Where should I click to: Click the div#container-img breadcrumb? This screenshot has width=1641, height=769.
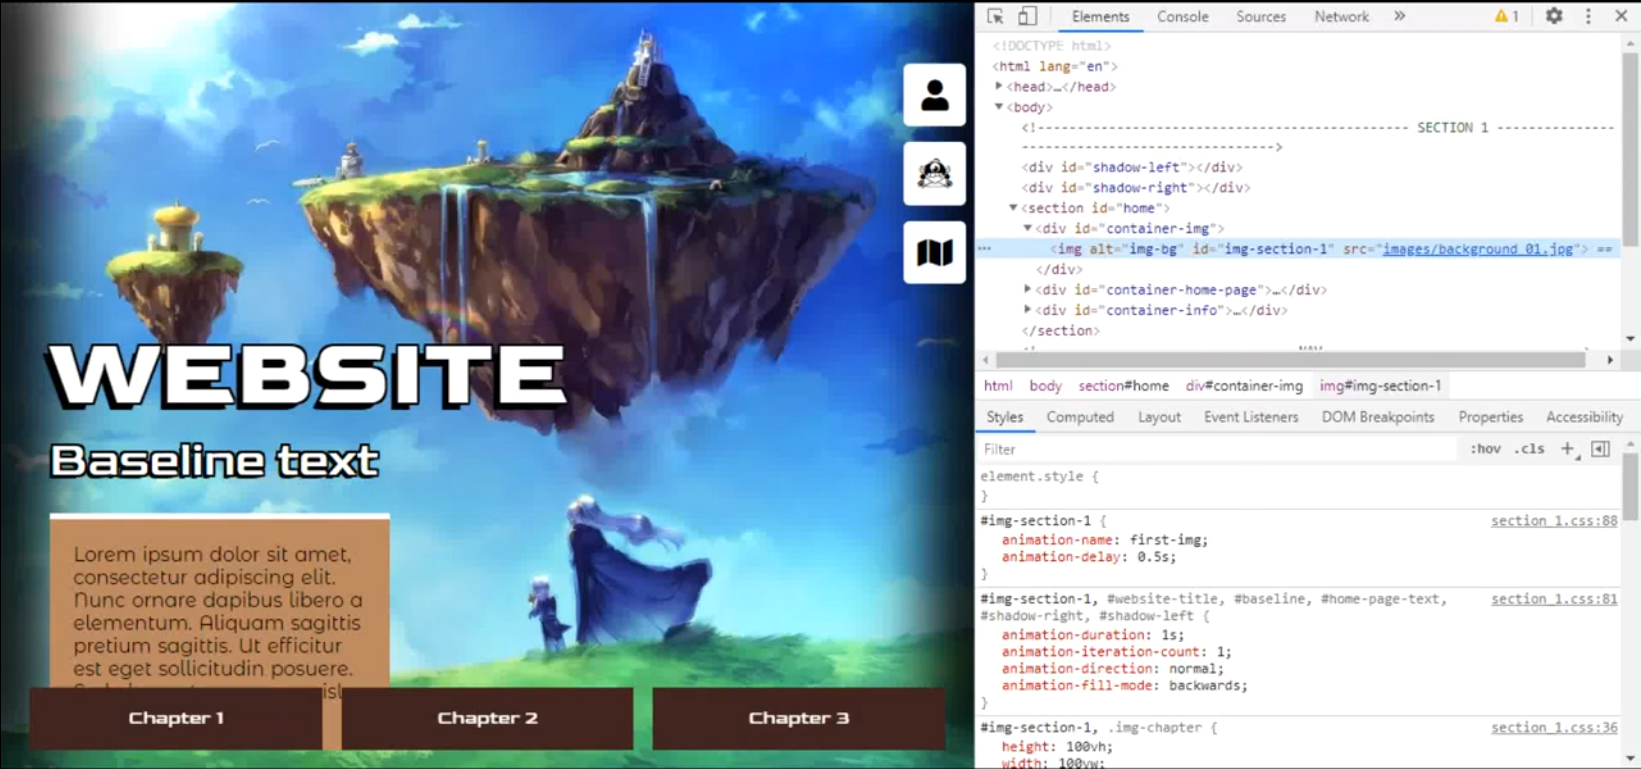(1244, 386)
